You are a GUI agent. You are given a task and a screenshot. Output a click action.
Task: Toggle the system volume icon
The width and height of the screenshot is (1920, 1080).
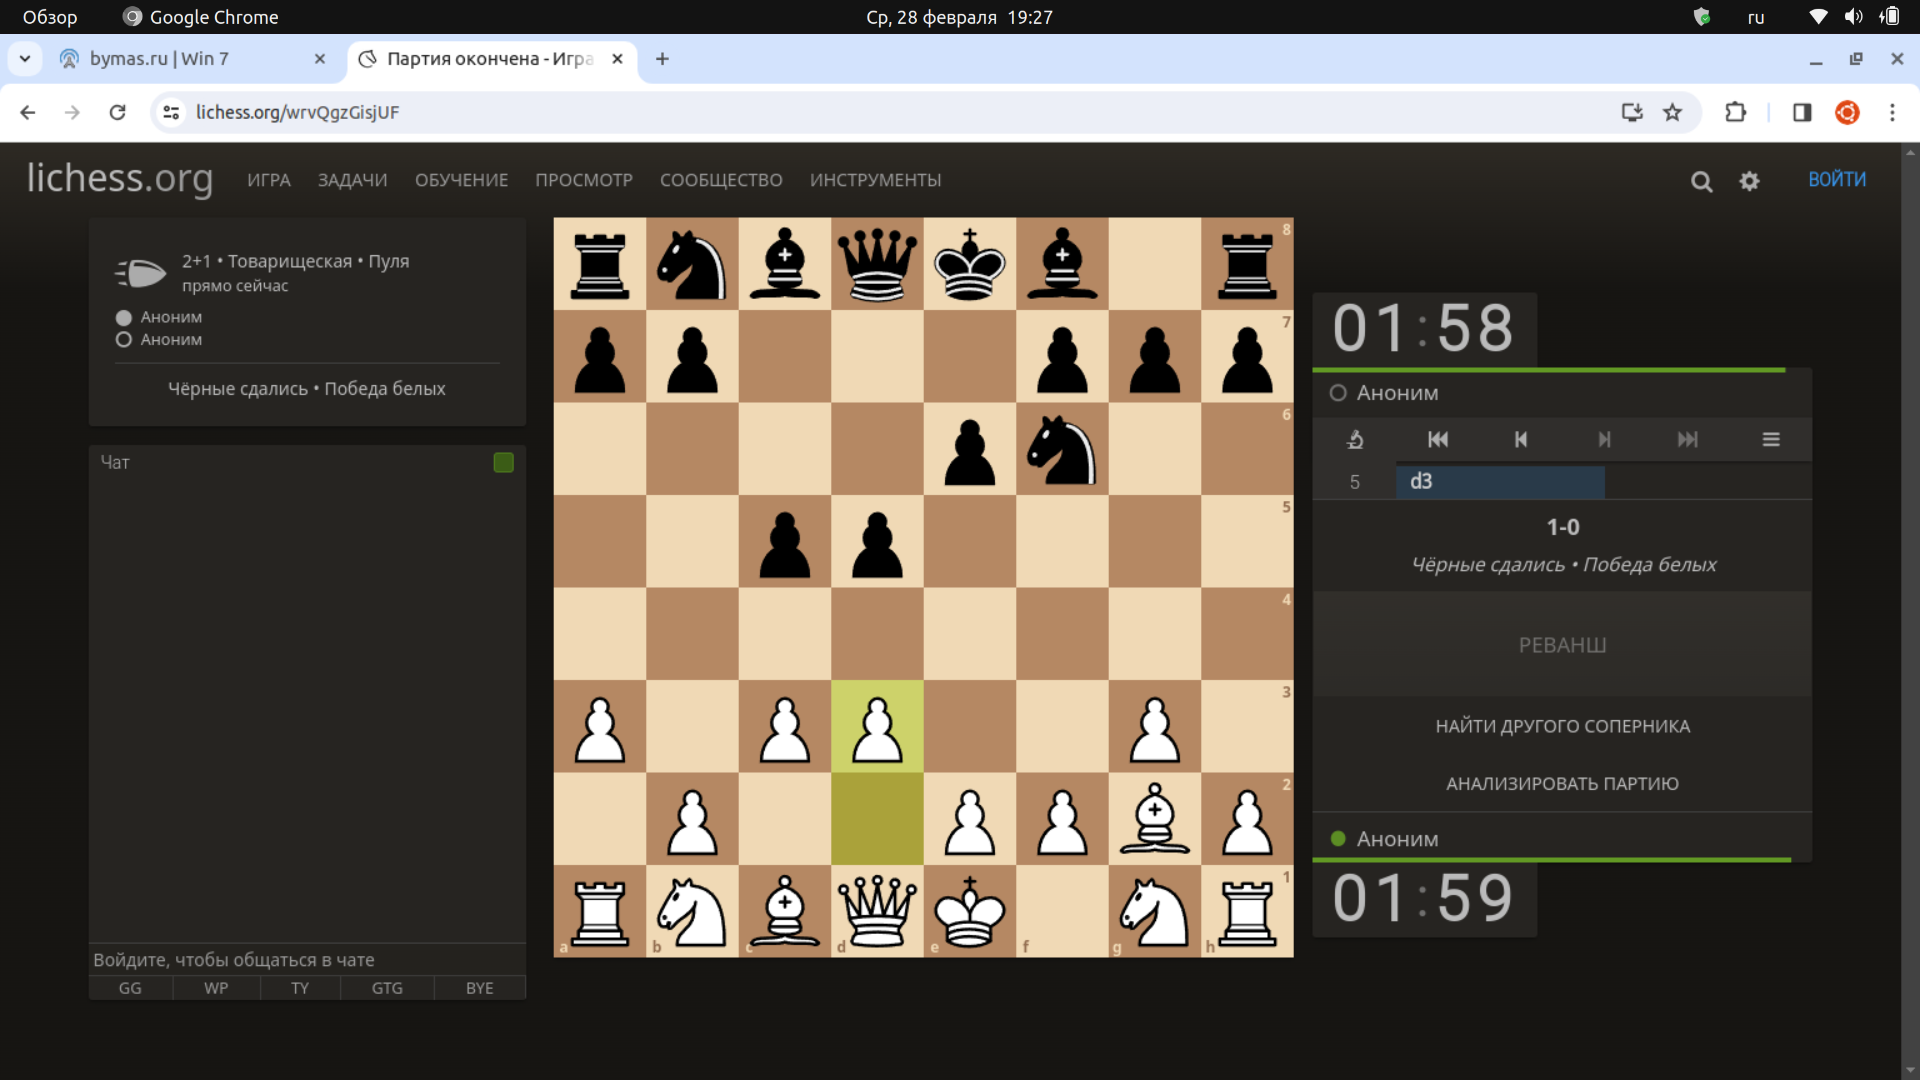(x=1853, y=17)
